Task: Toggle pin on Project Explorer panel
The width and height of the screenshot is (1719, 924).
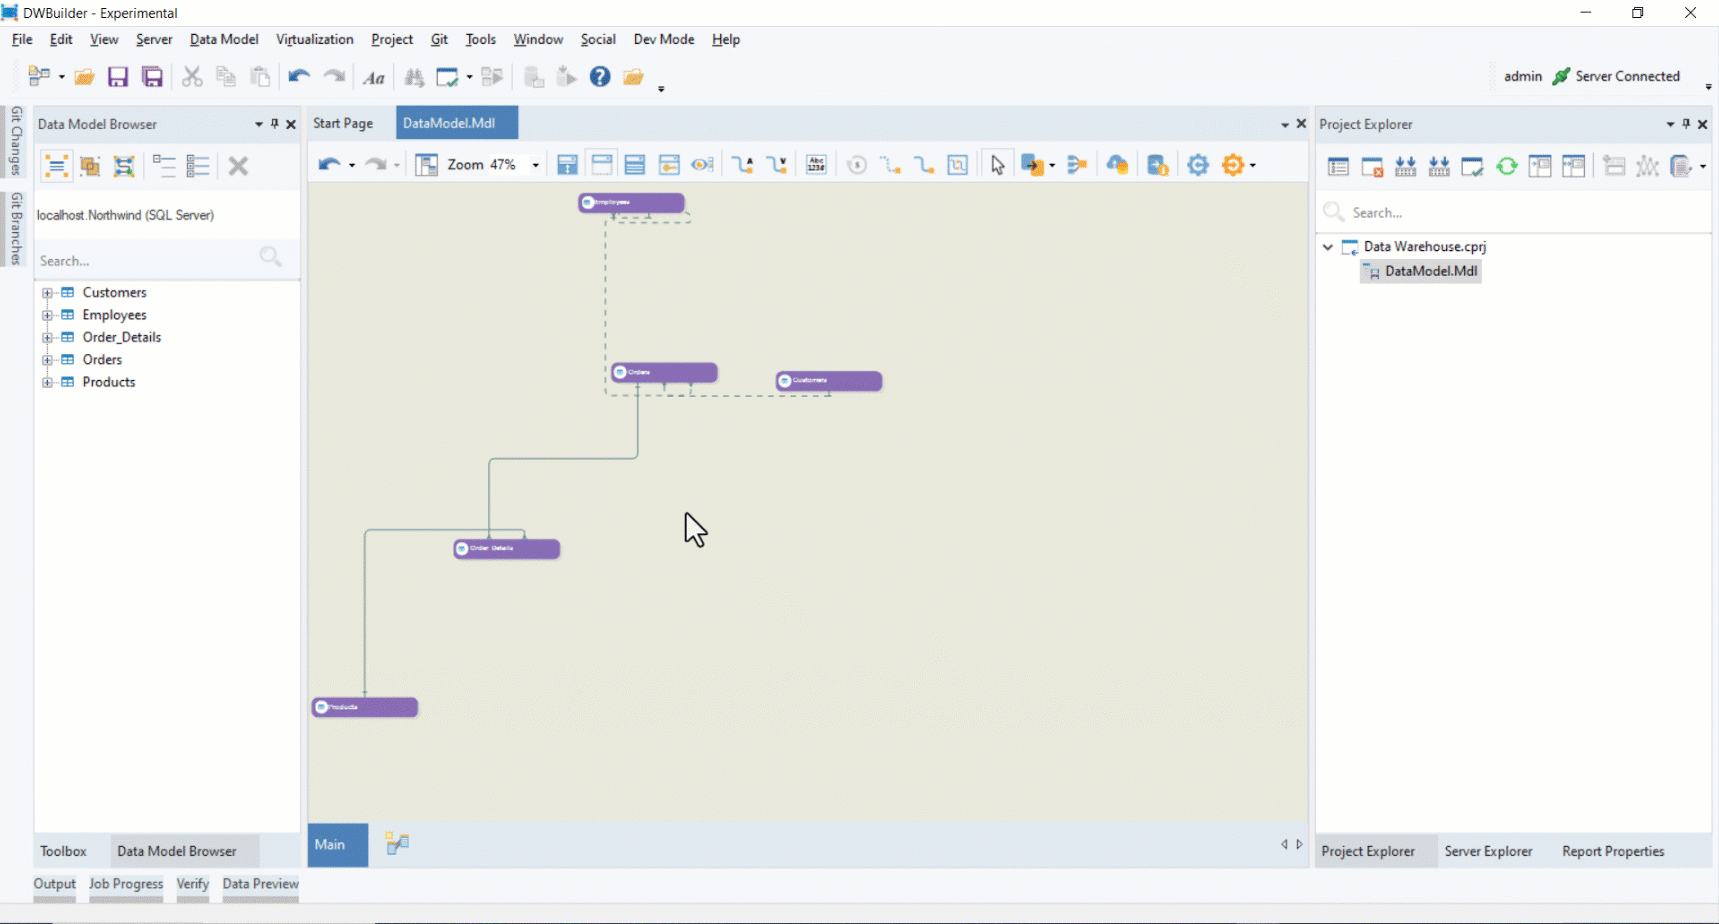Action: 1686,124
